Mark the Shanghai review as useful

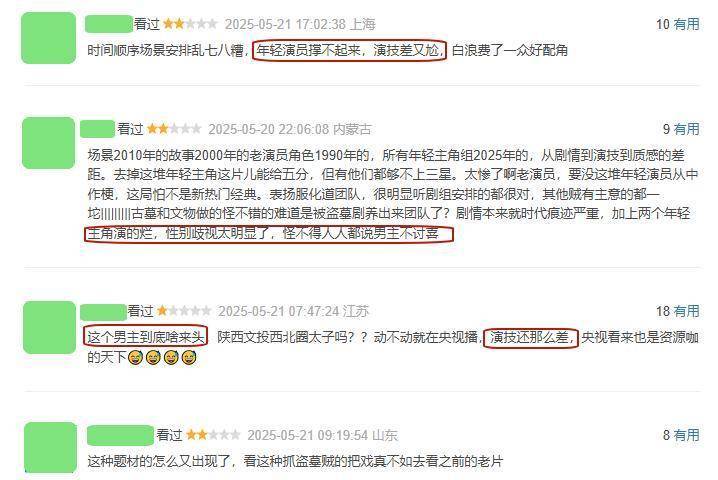coord(686,24)
